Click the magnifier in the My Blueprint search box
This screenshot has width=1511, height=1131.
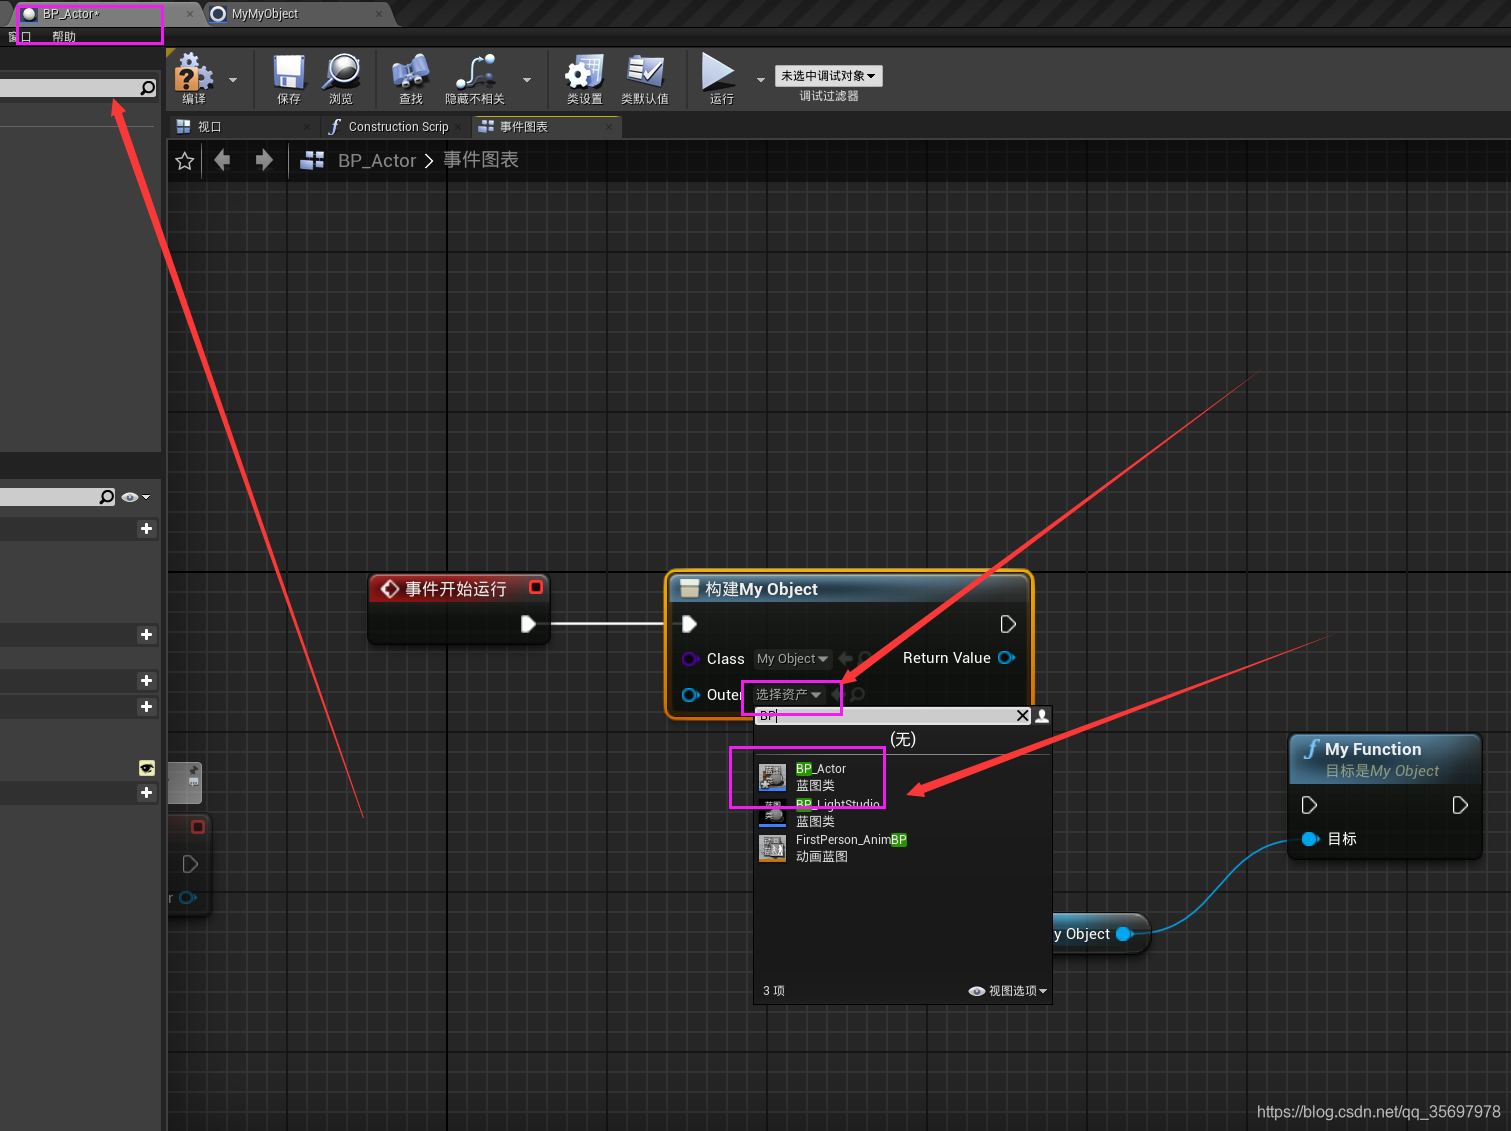click(x=107, y=497)
